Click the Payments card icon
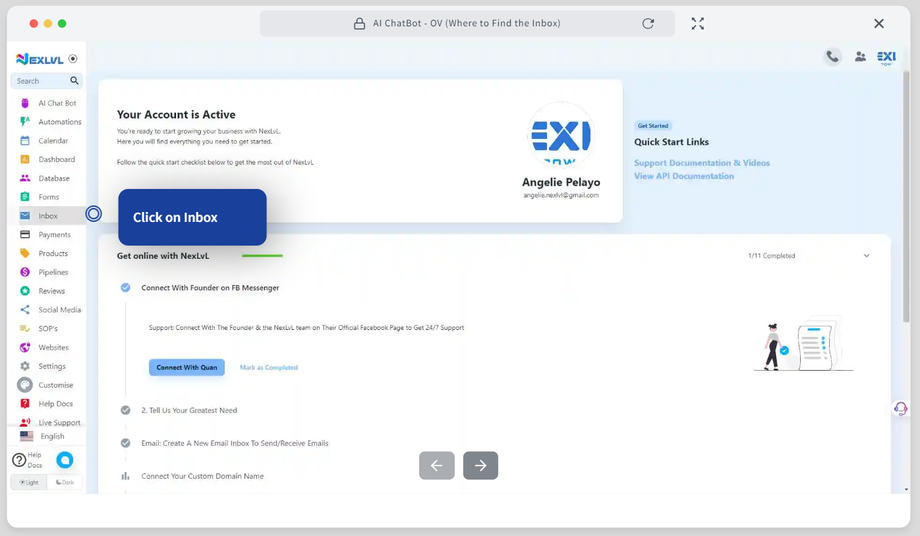Image resolution: width=920 pixels, height=536 pixels. (25, 235)
